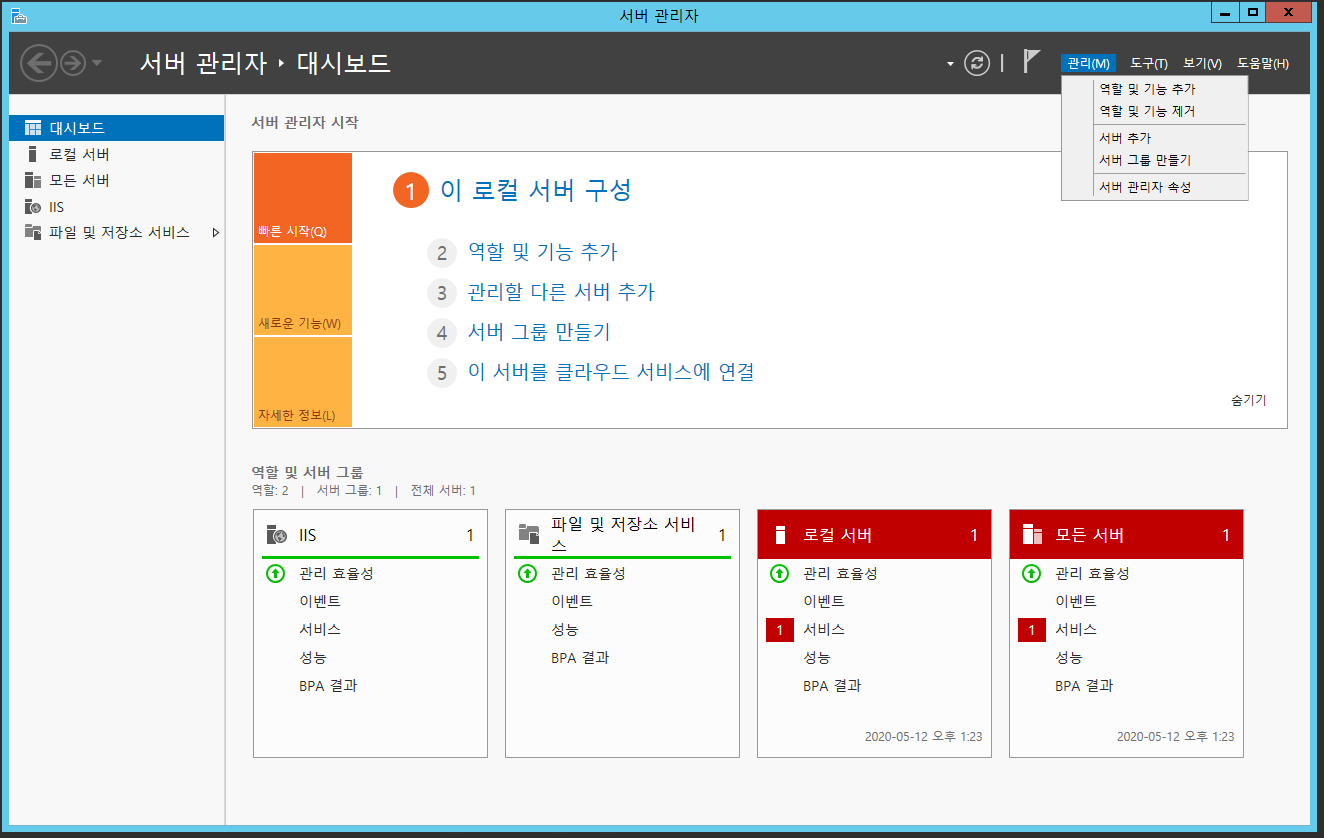Click green manageability icon in IIS tile

pos(276,573)
